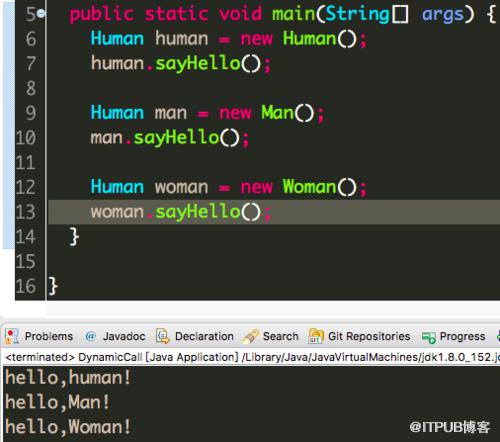Click variable 'woman' on line 12
500x442 pixels.
(182, 188)
